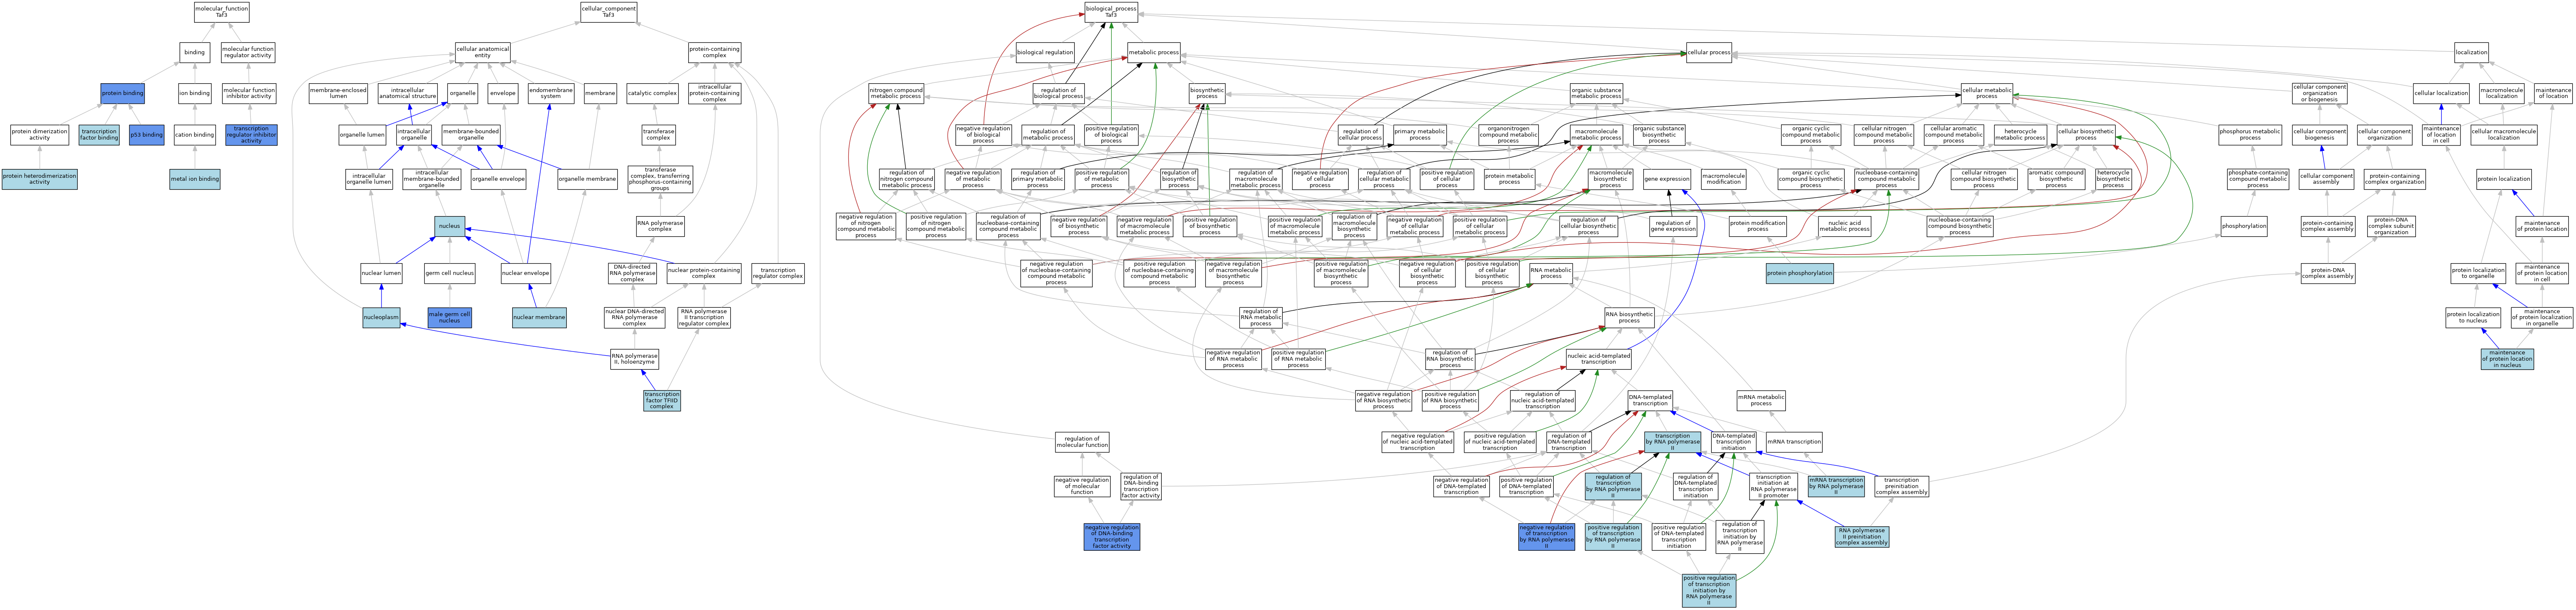2576x610 pixels.
Task: Click 'negative regulation of molecular function' node
Action: click(x=1082, y=486)
